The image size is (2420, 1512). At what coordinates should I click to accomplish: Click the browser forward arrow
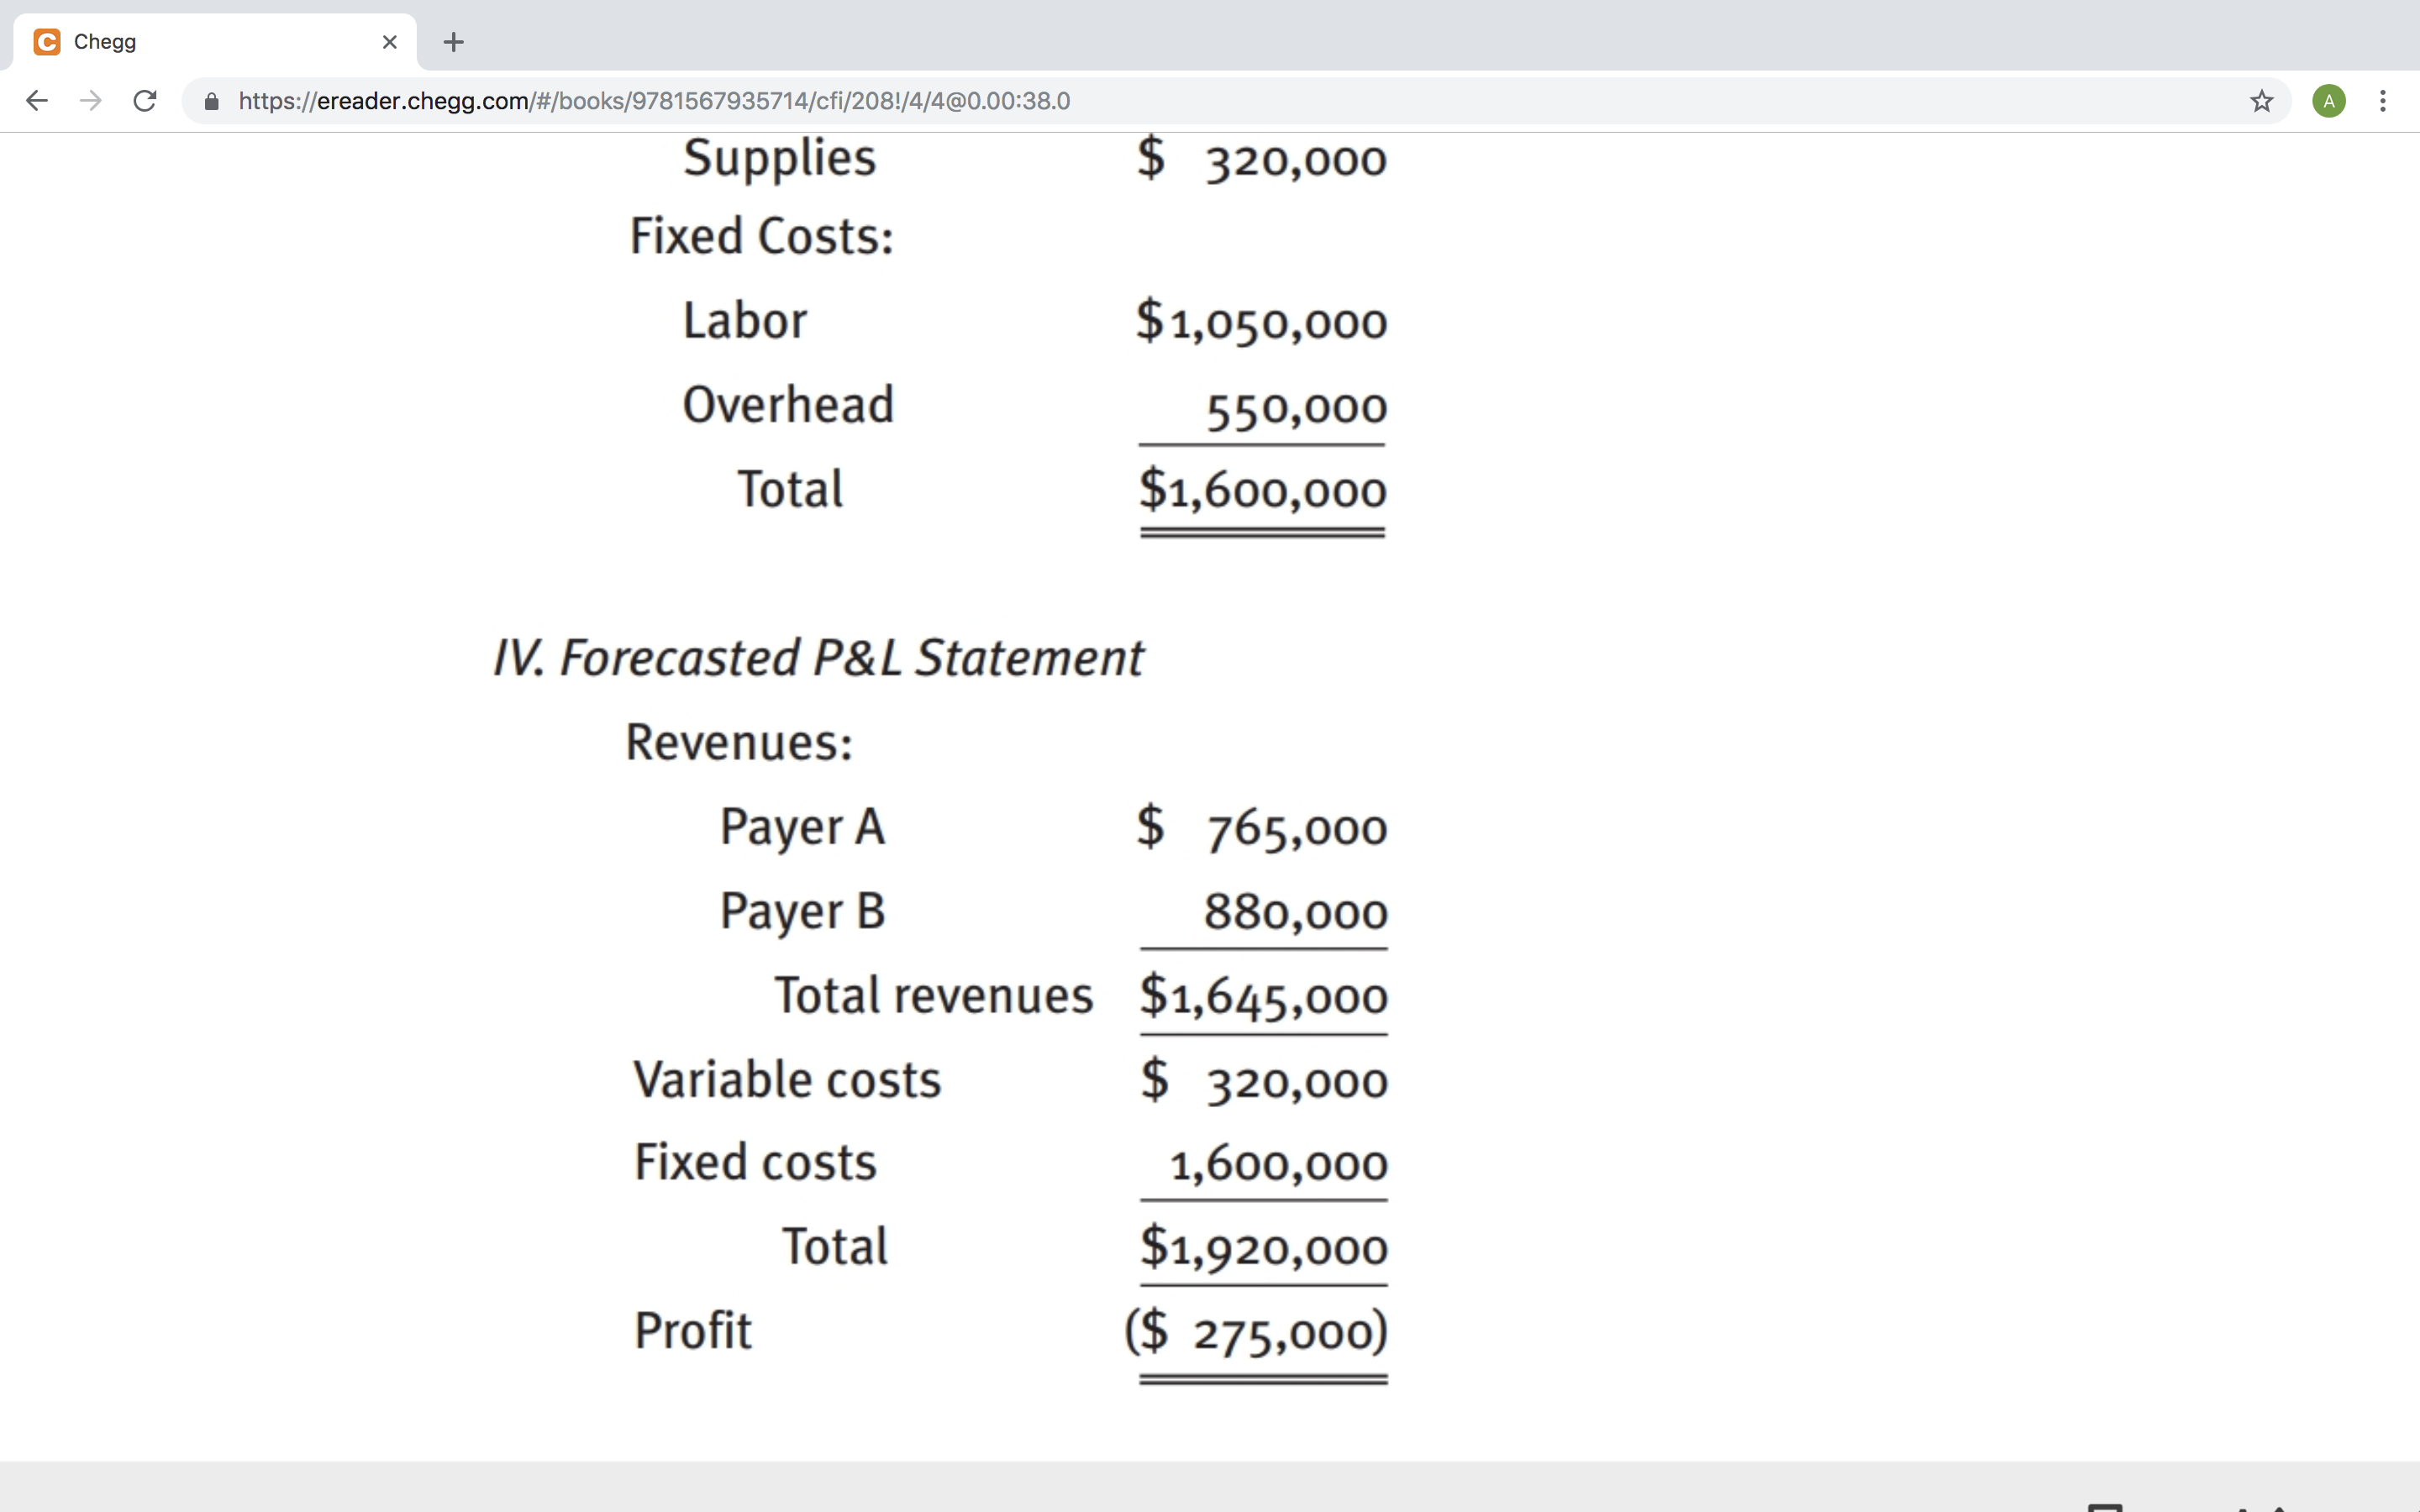(91, 101)
